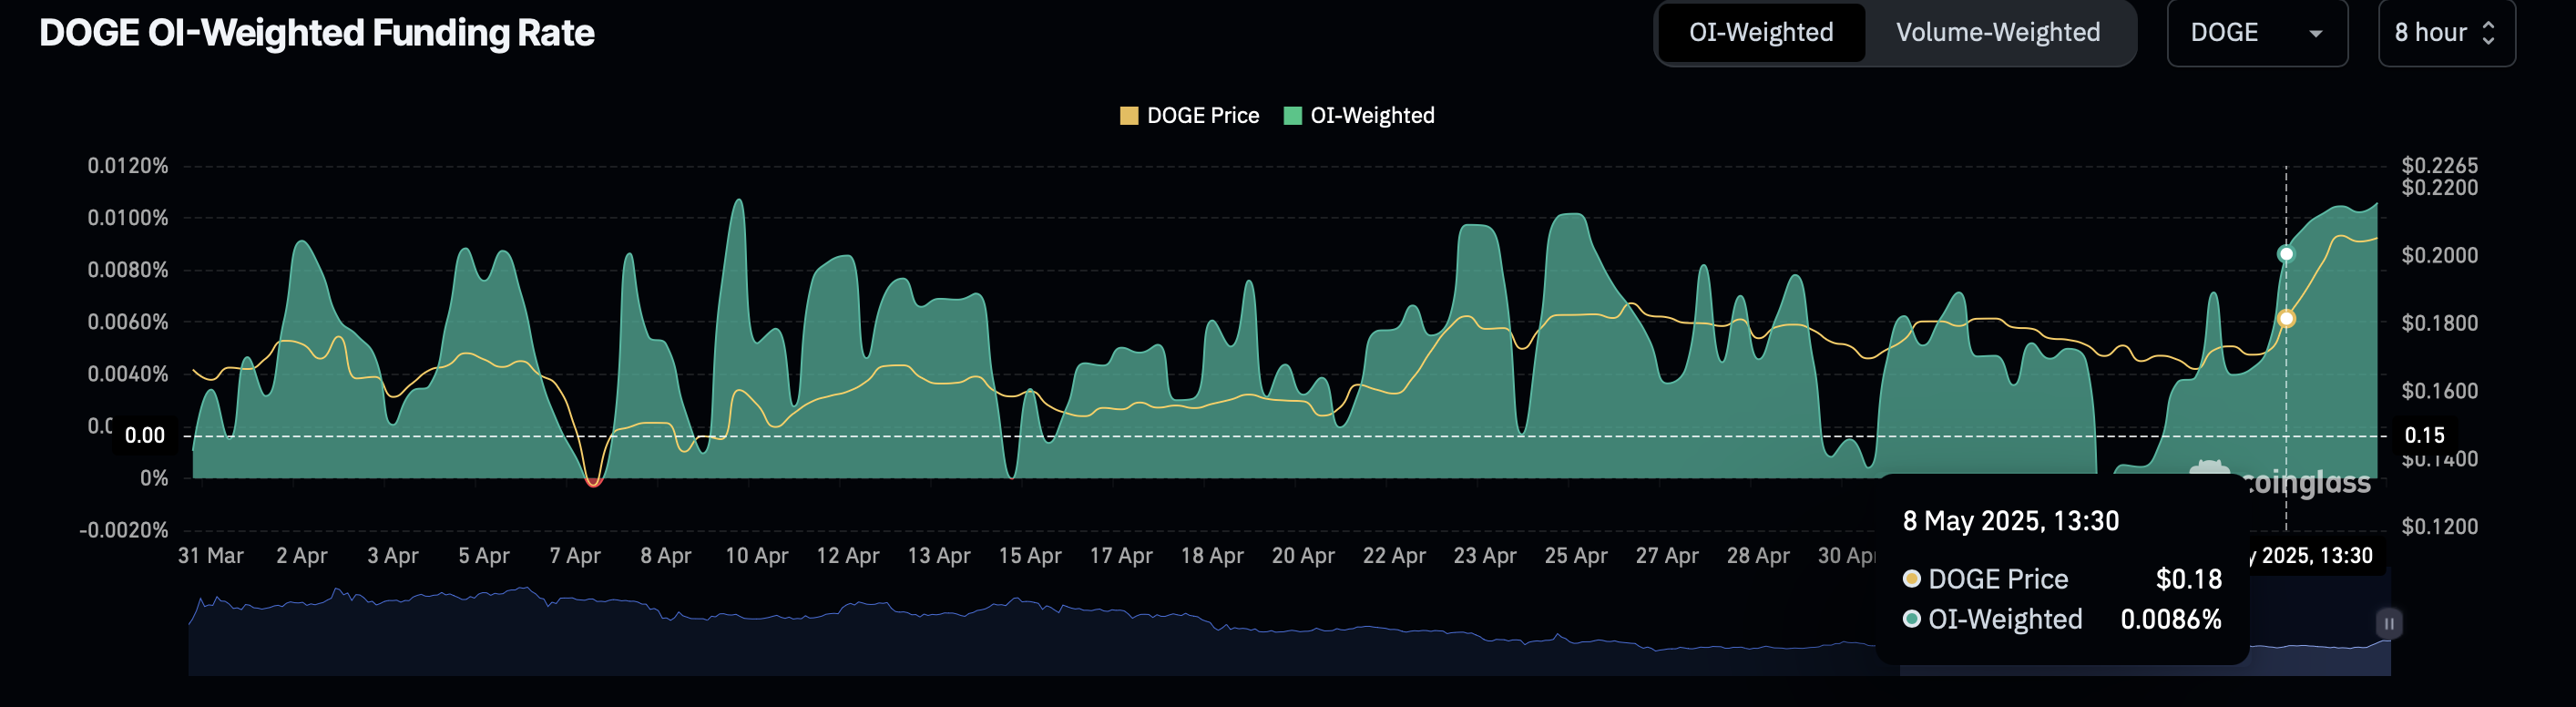Click the green OI-Weighted legend swatch
Image resolution: width=2576 pixels, height=707 pixels.
pyautogui.click(x=1292, y=115)
